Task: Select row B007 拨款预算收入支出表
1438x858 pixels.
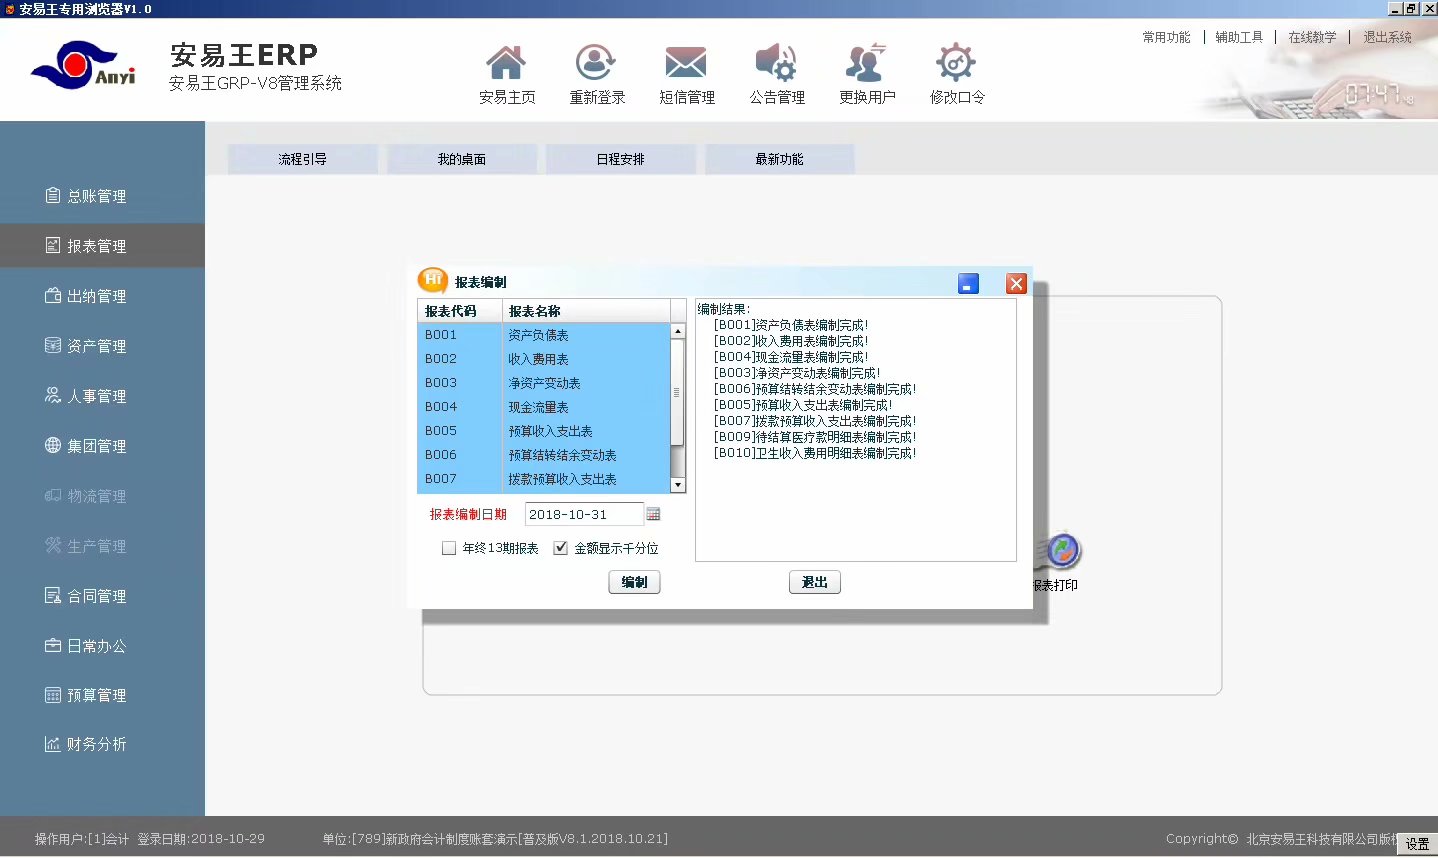Action: 543,479
